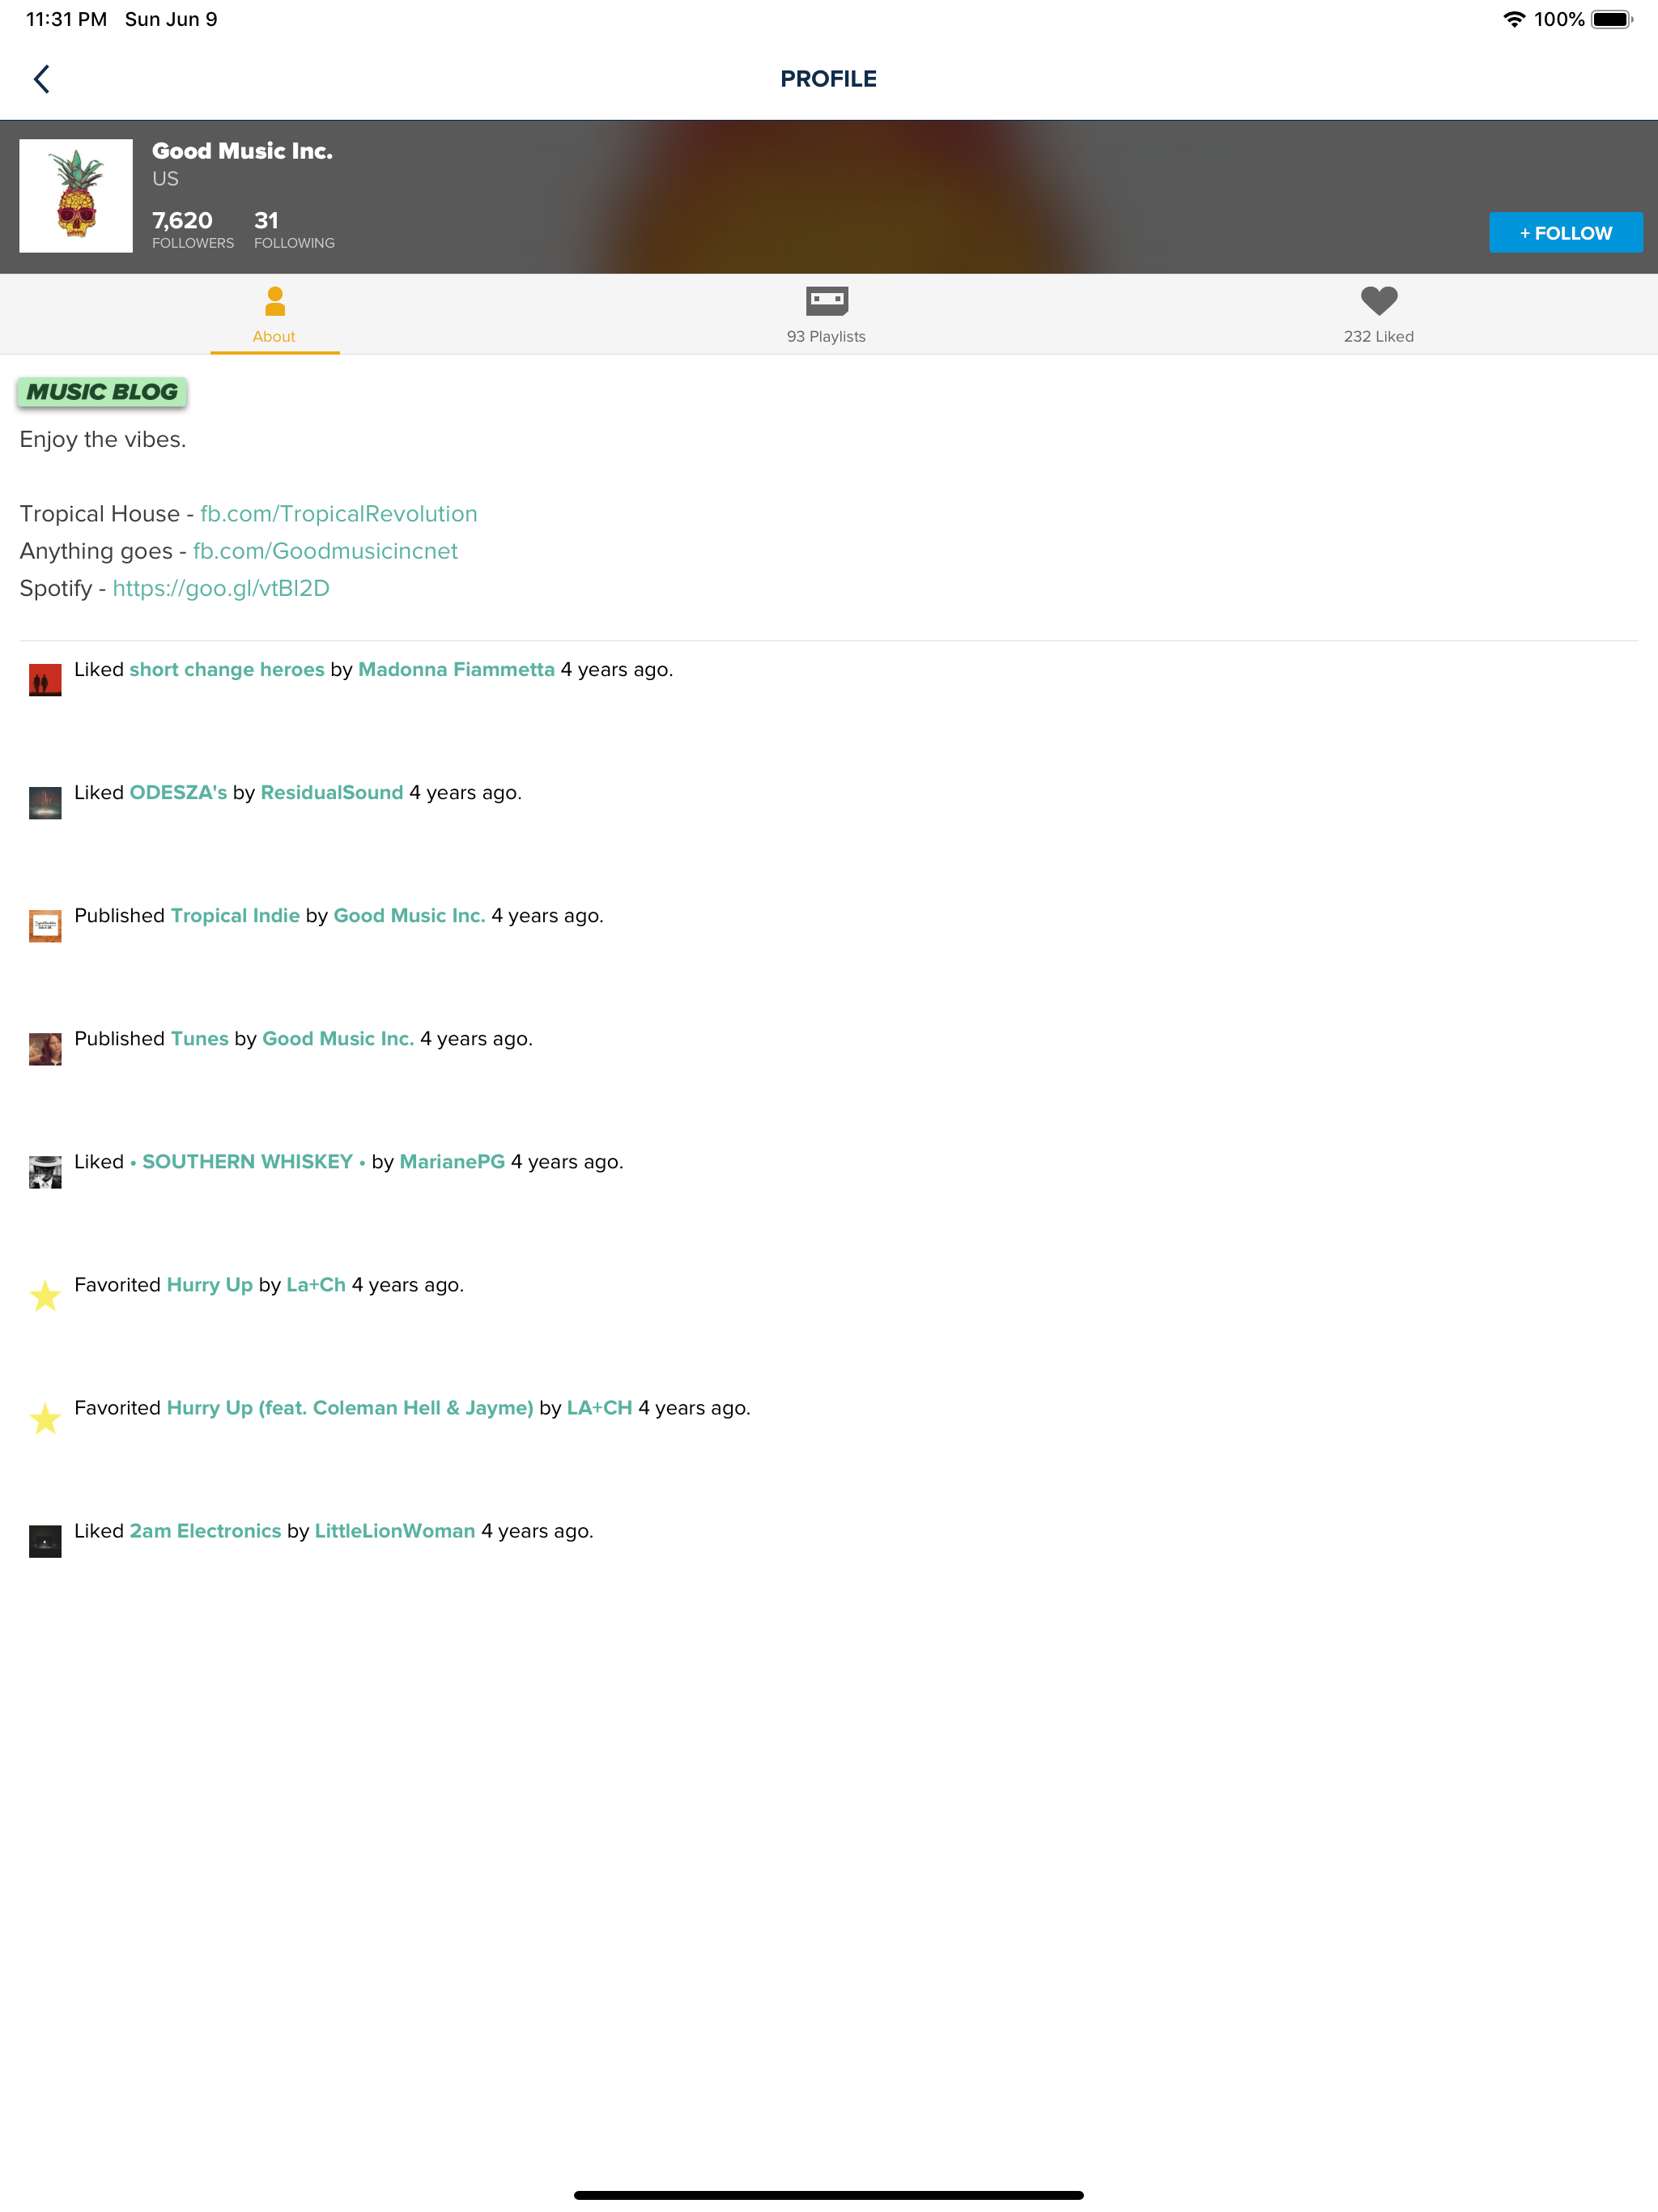Tap the Good Music Inc. profile name
The image size is (1658, 2212).
[x=242, y=151]
